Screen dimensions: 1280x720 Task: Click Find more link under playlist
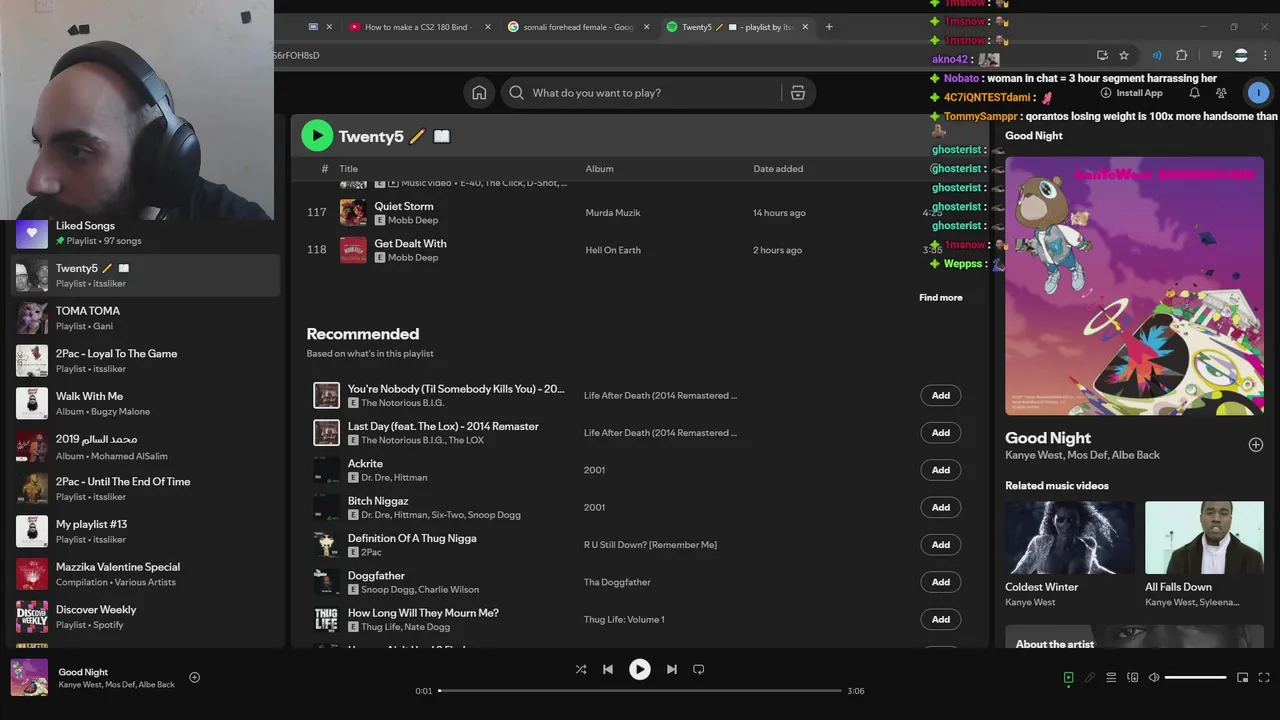point(940,297)
